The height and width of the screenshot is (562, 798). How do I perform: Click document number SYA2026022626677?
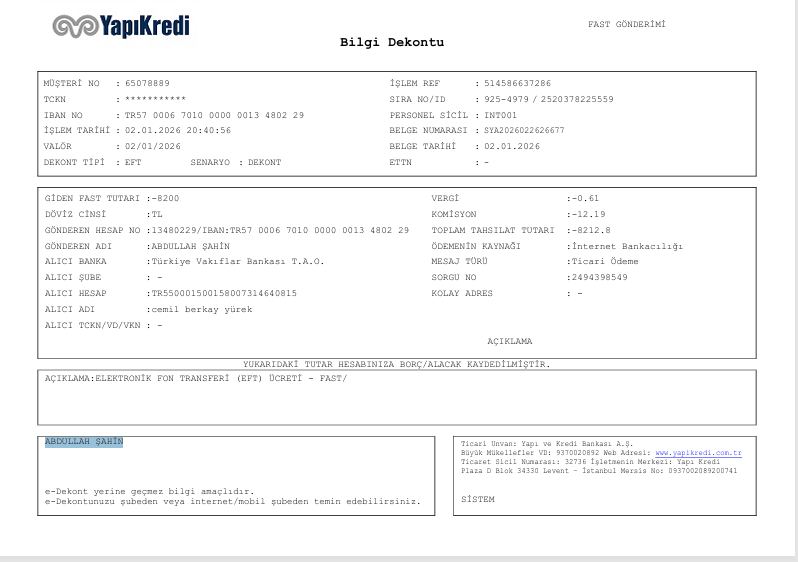tap(524, 130)
